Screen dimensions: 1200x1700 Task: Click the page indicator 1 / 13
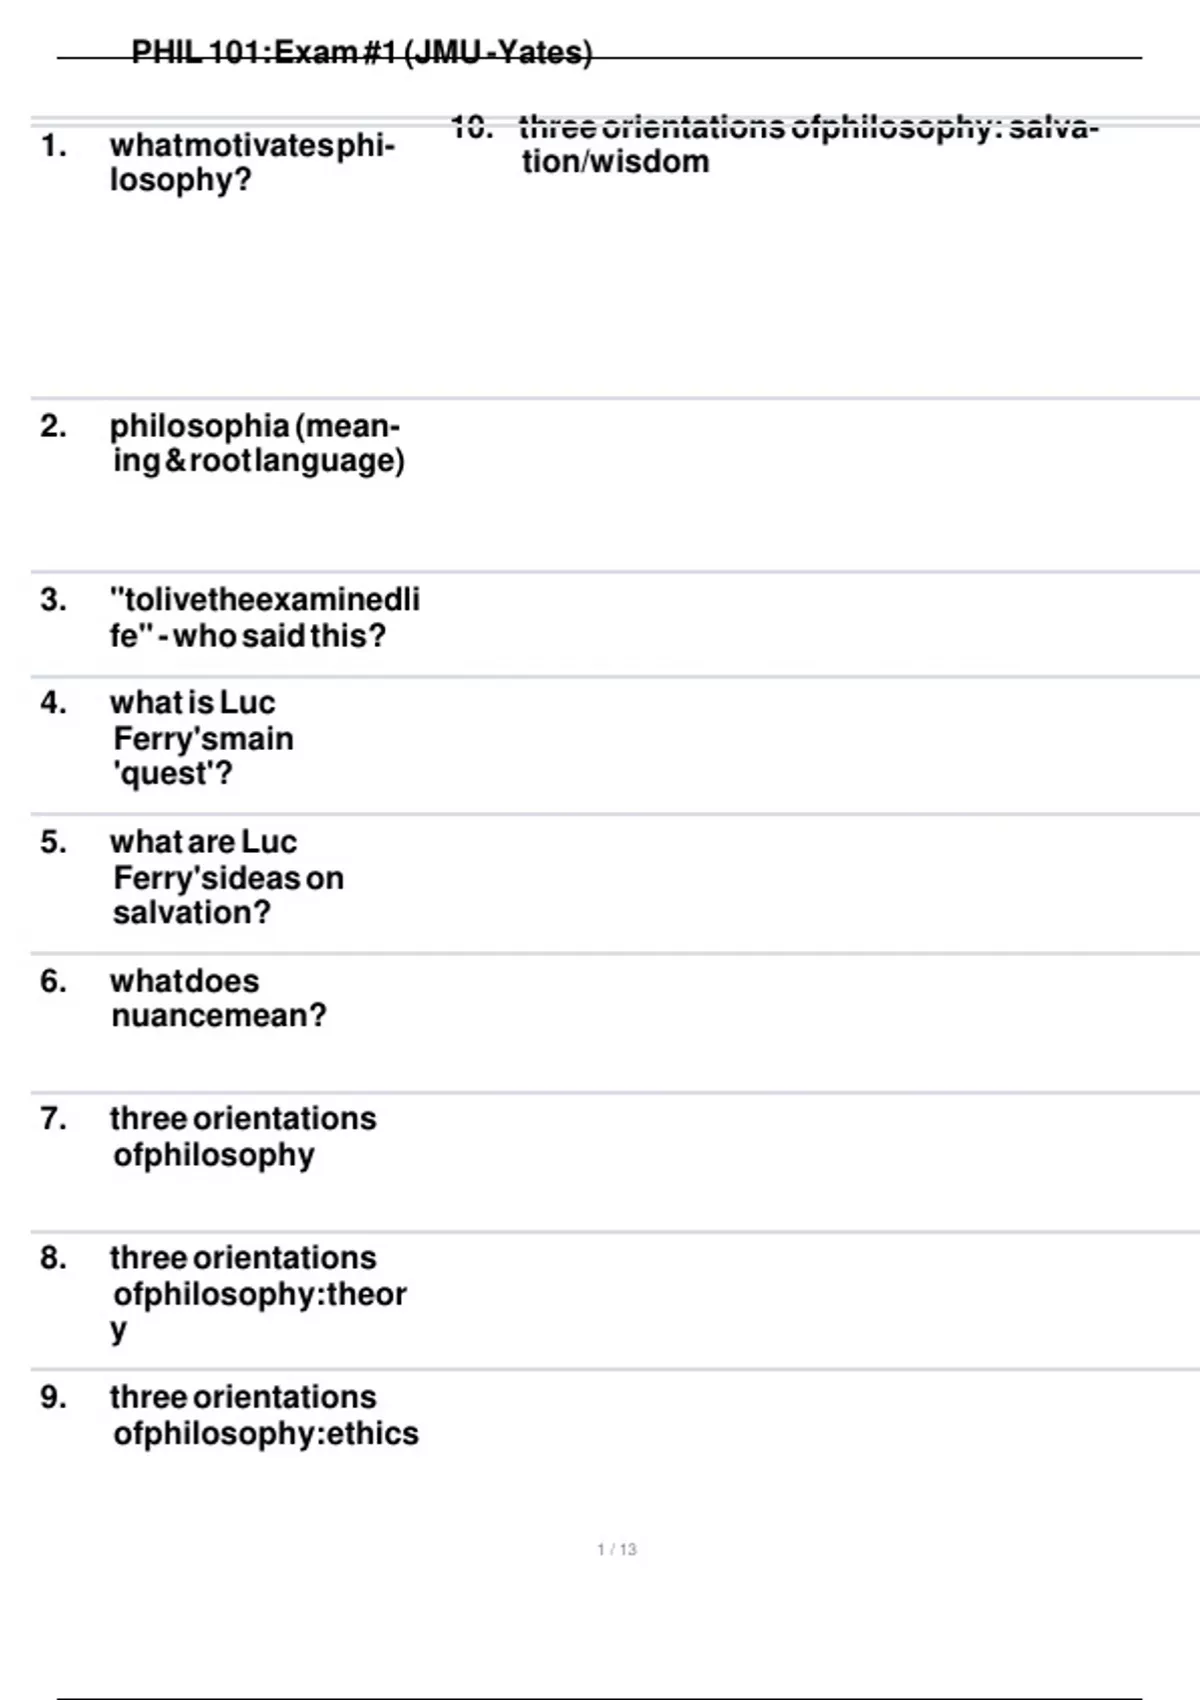point(617,1549)
